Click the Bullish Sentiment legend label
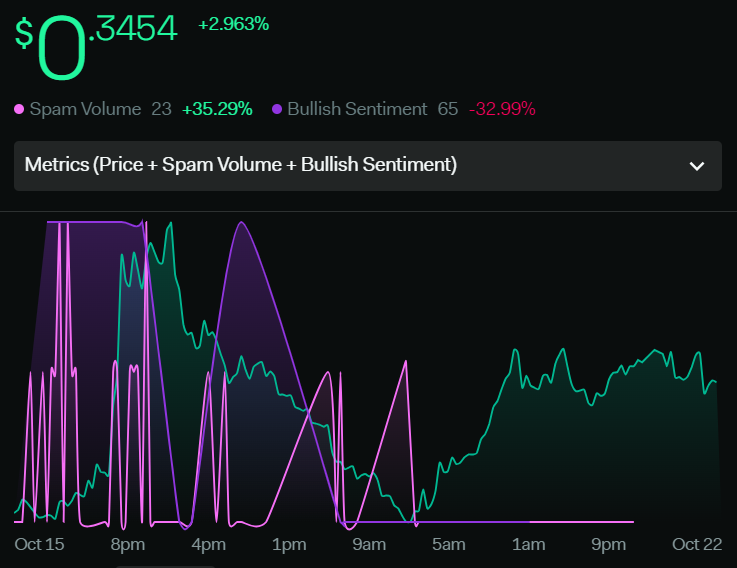This screenshot has width=737, height=568. pos(357,109)
